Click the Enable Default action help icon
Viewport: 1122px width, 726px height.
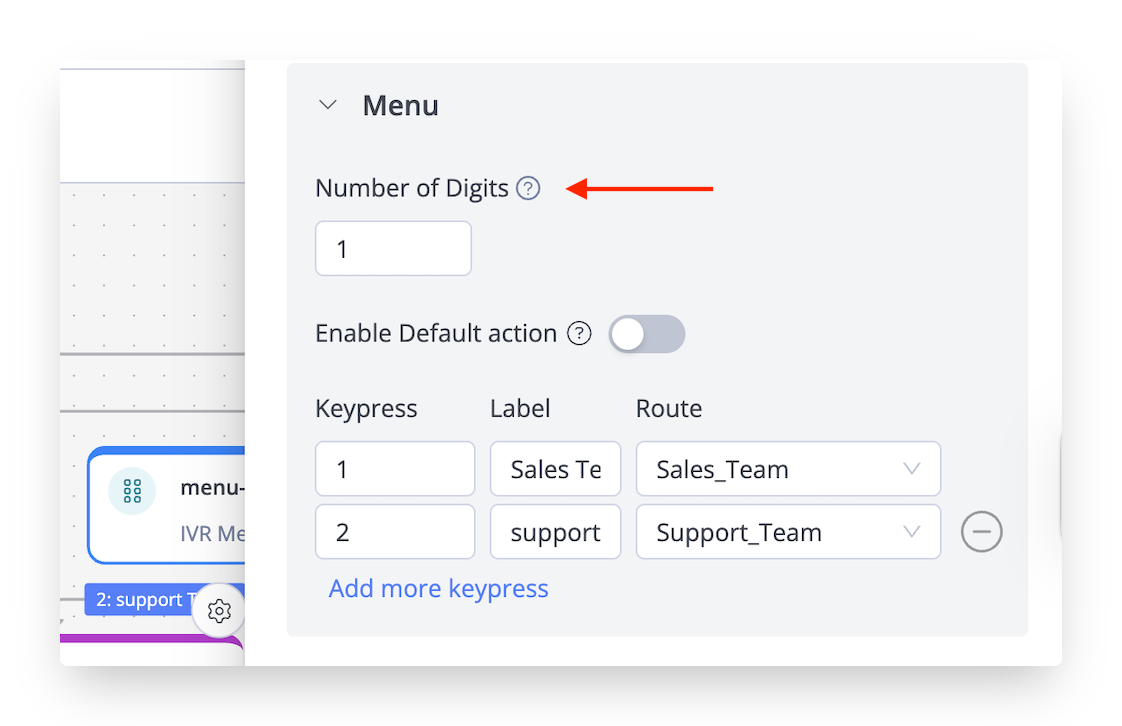(x=579, y=333)
